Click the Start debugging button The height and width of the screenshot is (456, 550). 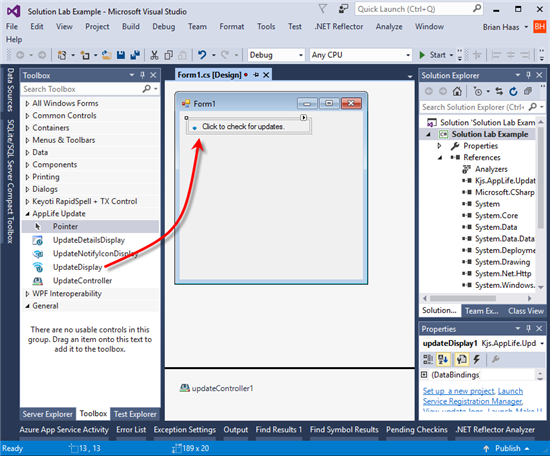pyautogui.click(x=434, y=55)
